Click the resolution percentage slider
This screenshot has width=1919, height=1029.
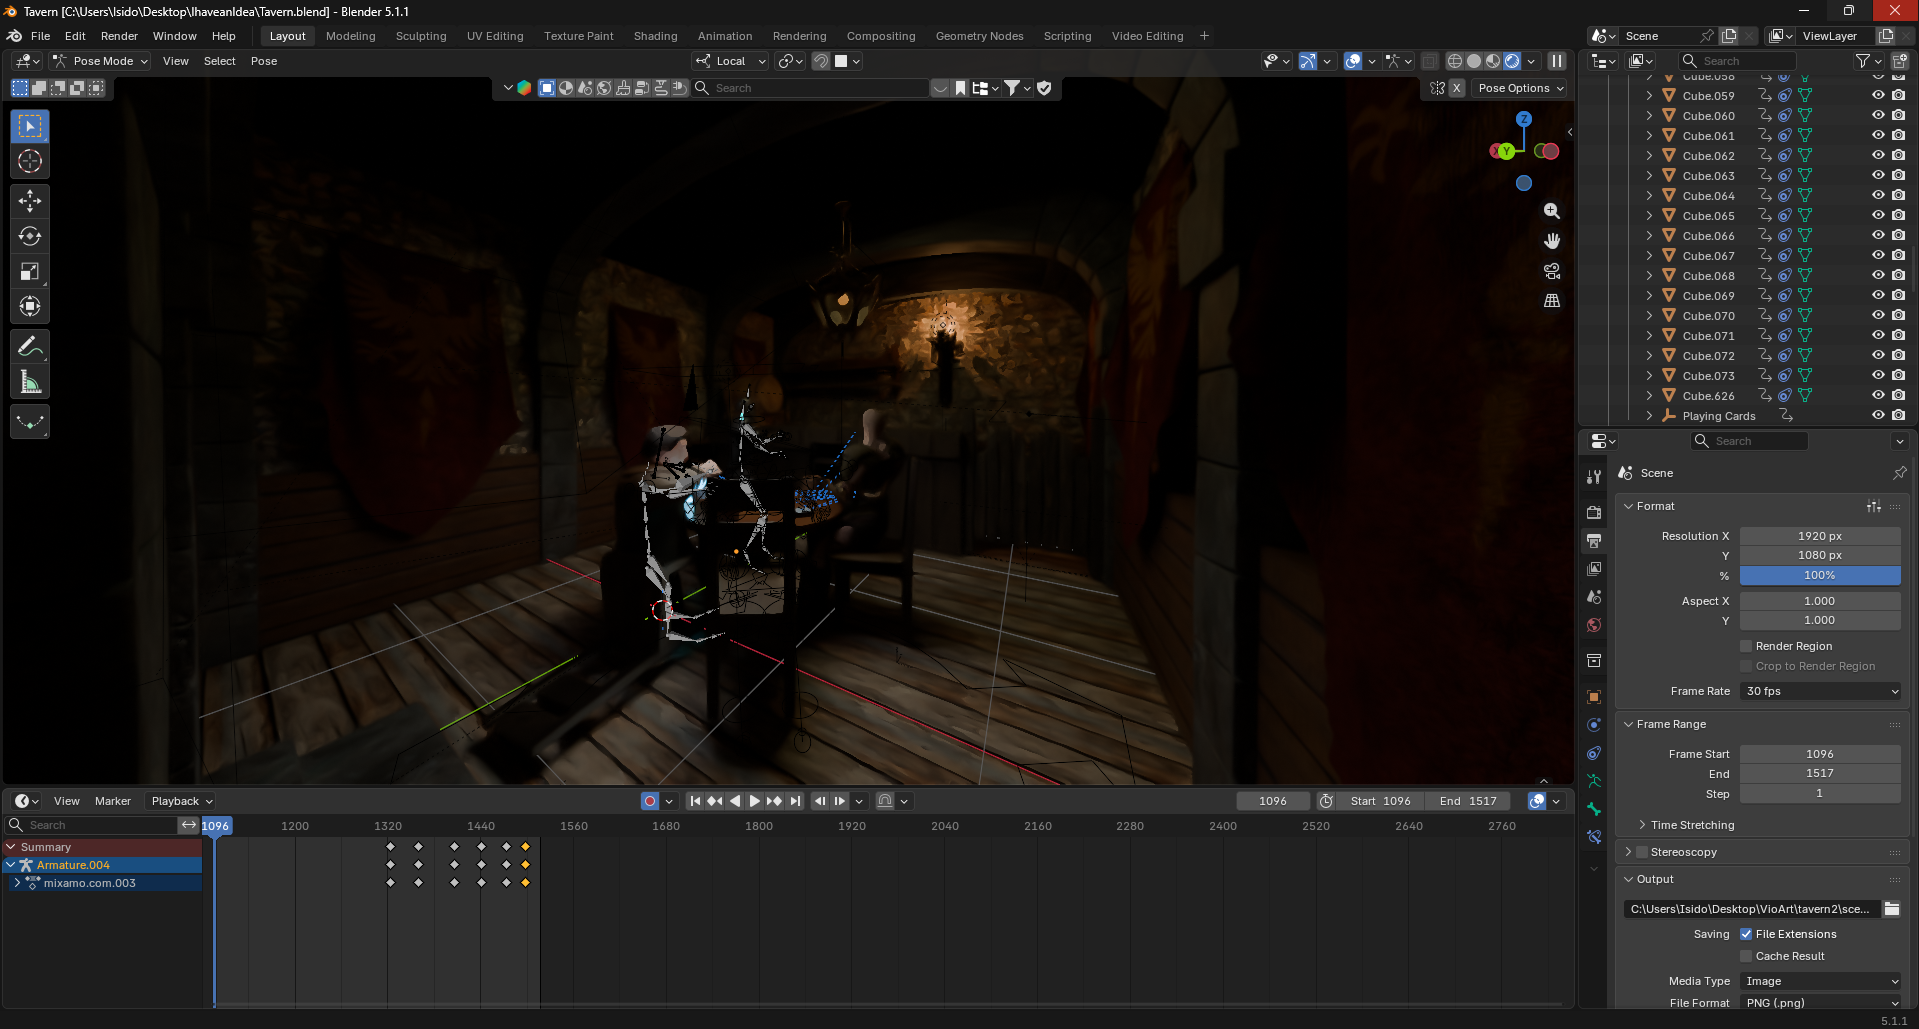click(x=1820, y=575)
